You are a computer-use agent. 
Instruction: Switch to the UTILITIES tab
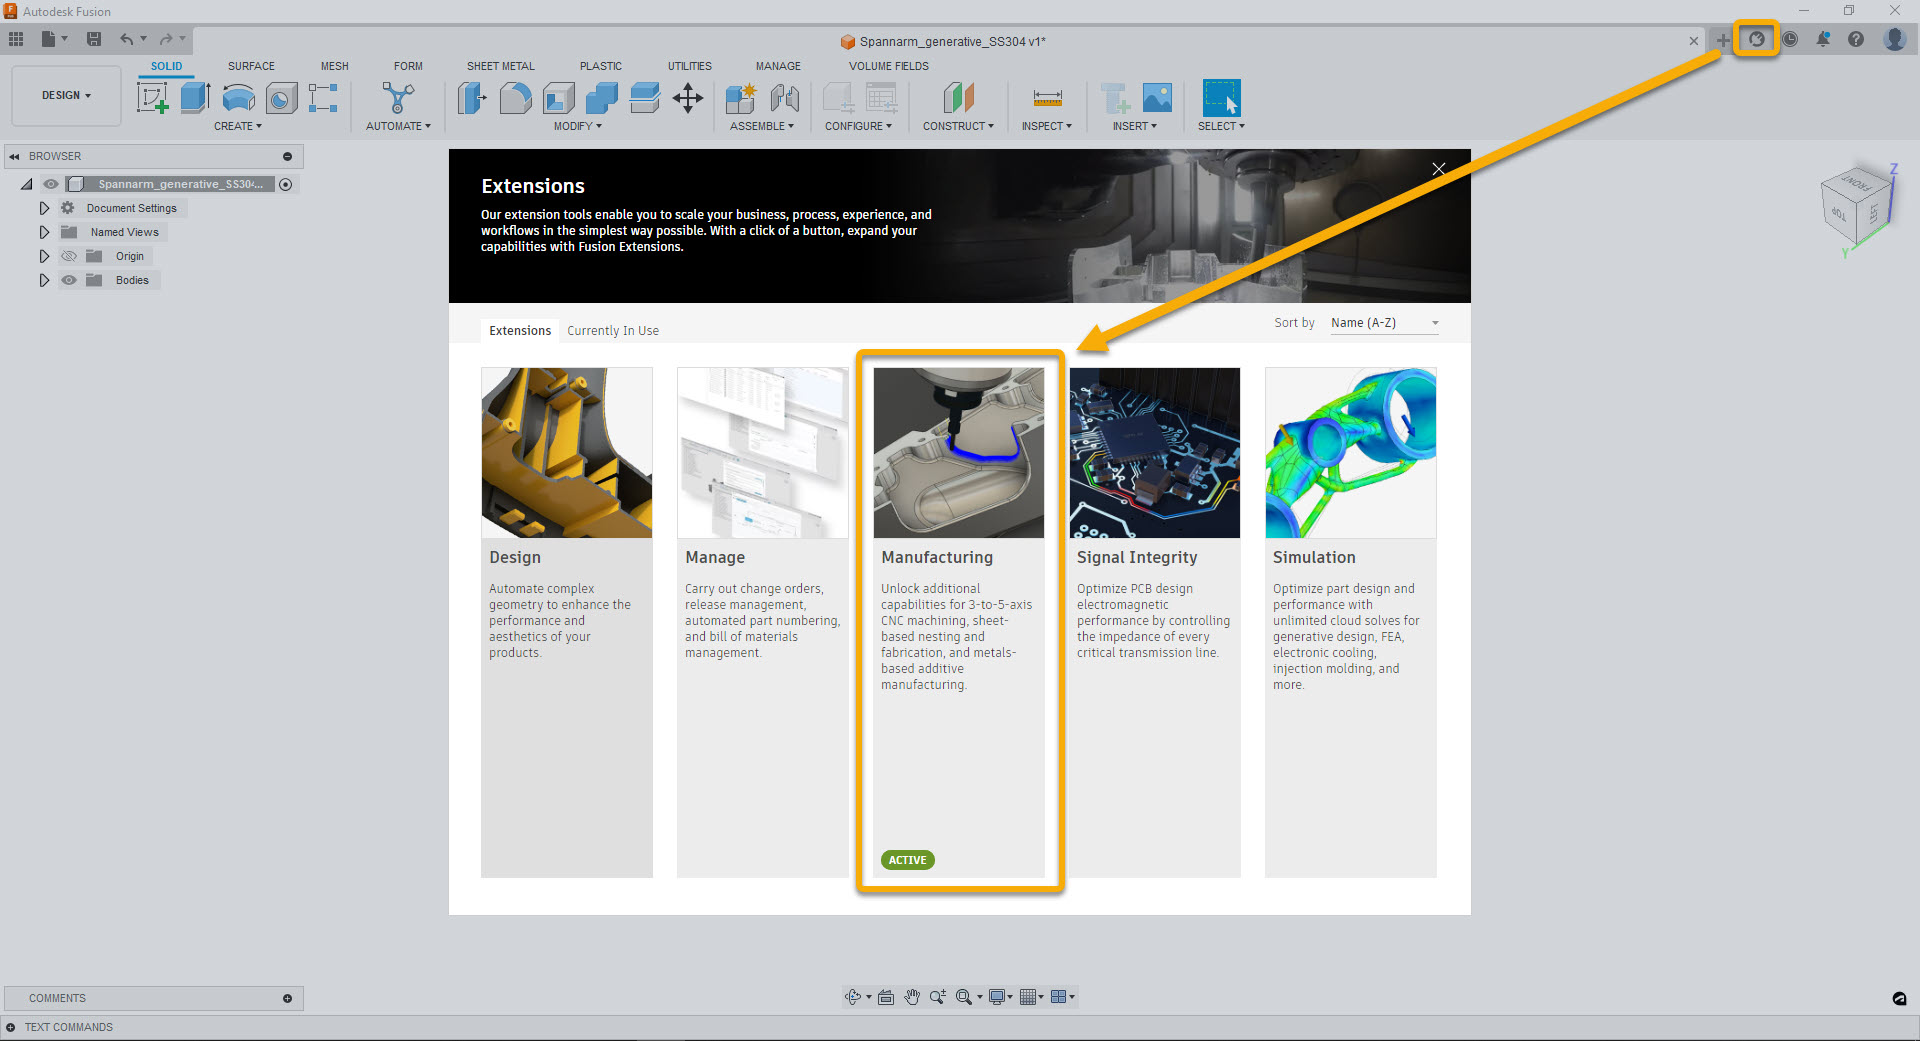pos(690,66)
